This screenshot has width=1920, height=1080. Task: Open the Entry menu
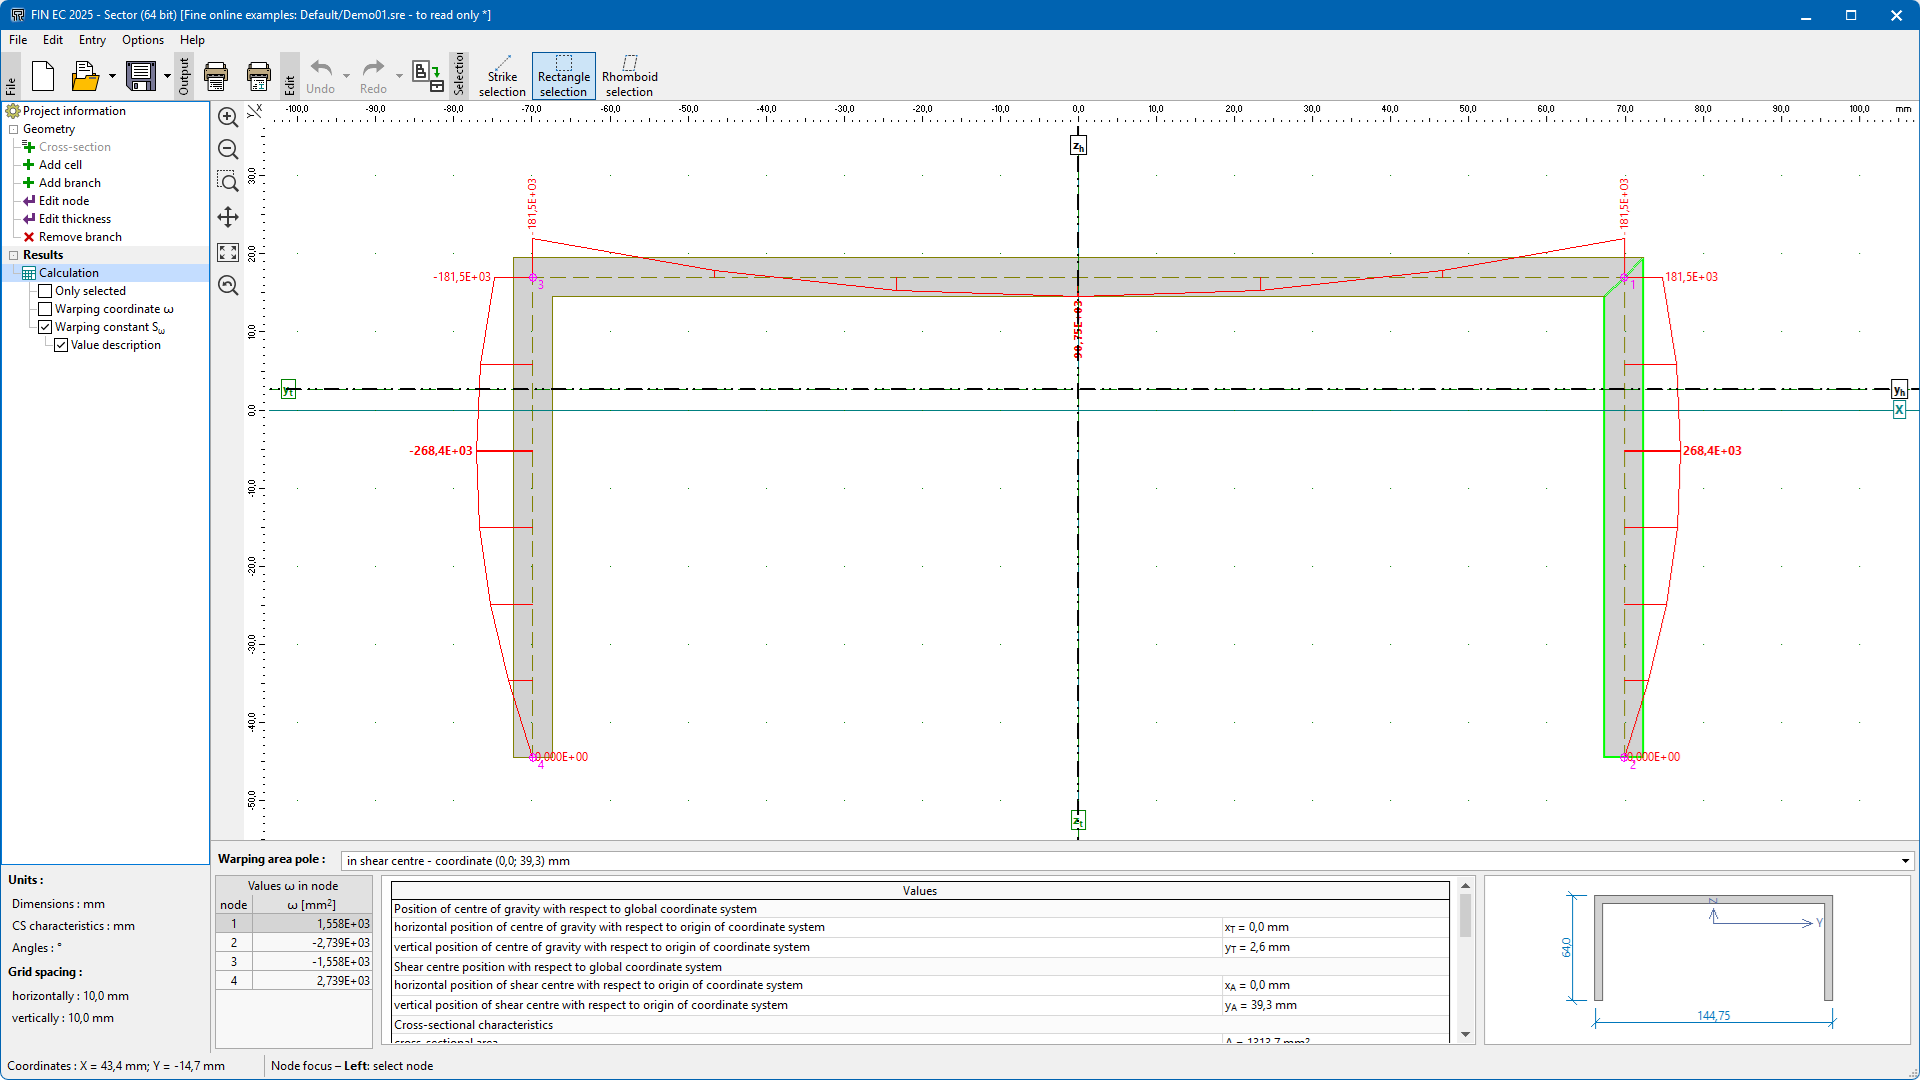click(x=92, y=40)
